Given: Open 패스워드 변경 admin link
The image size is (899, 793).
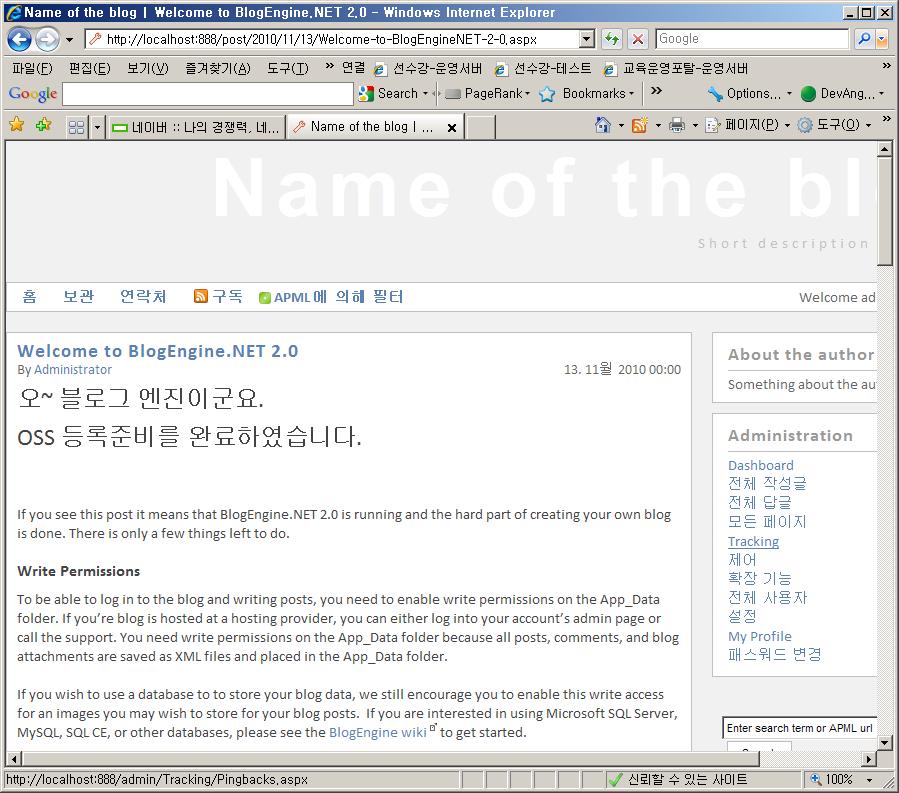Looking at the screenshot, I should pyautogui.click(x=775, y=654).
